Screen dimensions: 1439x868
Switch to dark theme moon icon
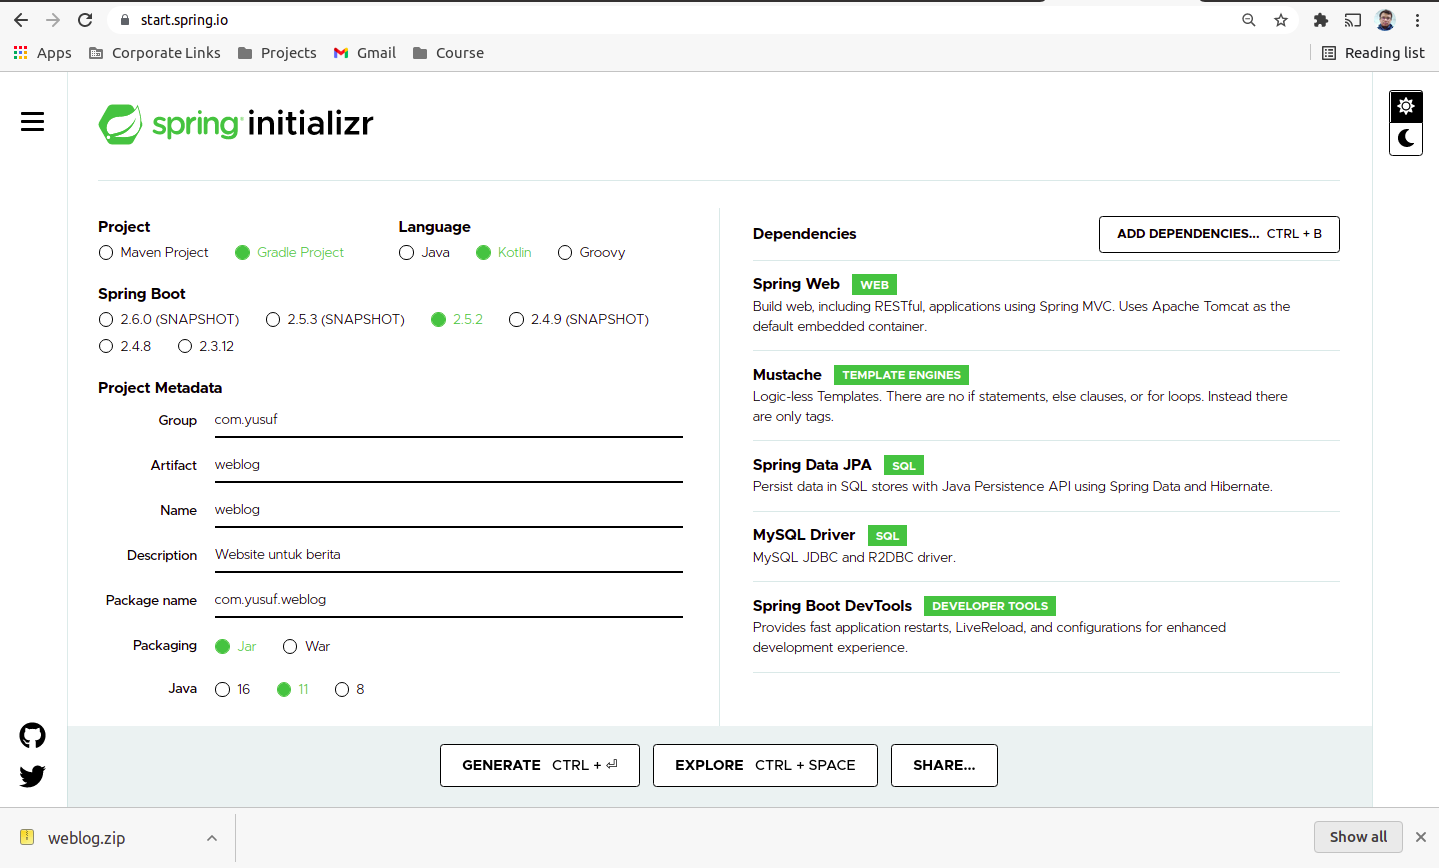point(1406,138)
